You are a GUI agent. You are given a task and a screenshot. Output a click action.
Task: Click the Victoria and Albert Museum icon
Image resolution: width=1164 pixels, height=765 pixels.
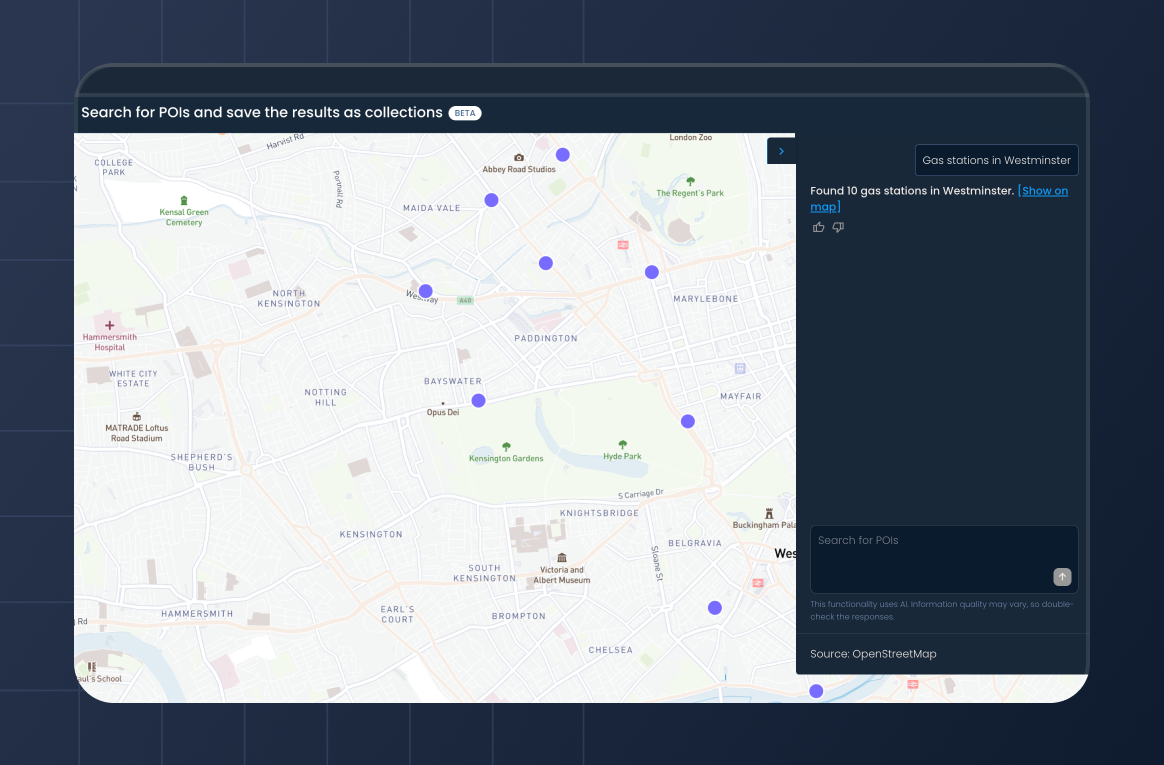[562, 558]
